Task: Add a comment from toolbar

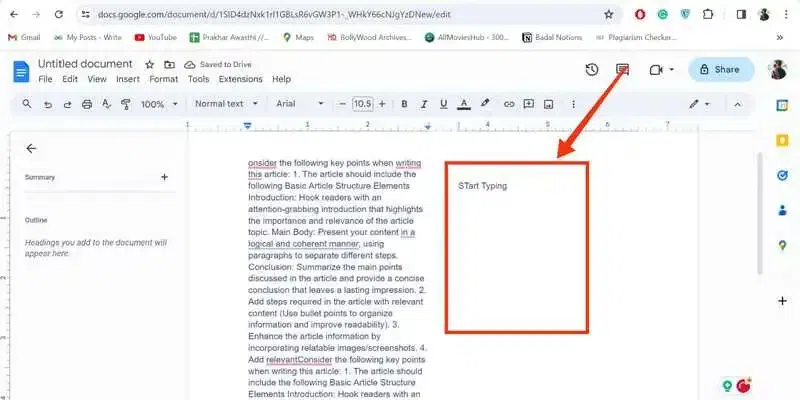Action: pos(529,104)
